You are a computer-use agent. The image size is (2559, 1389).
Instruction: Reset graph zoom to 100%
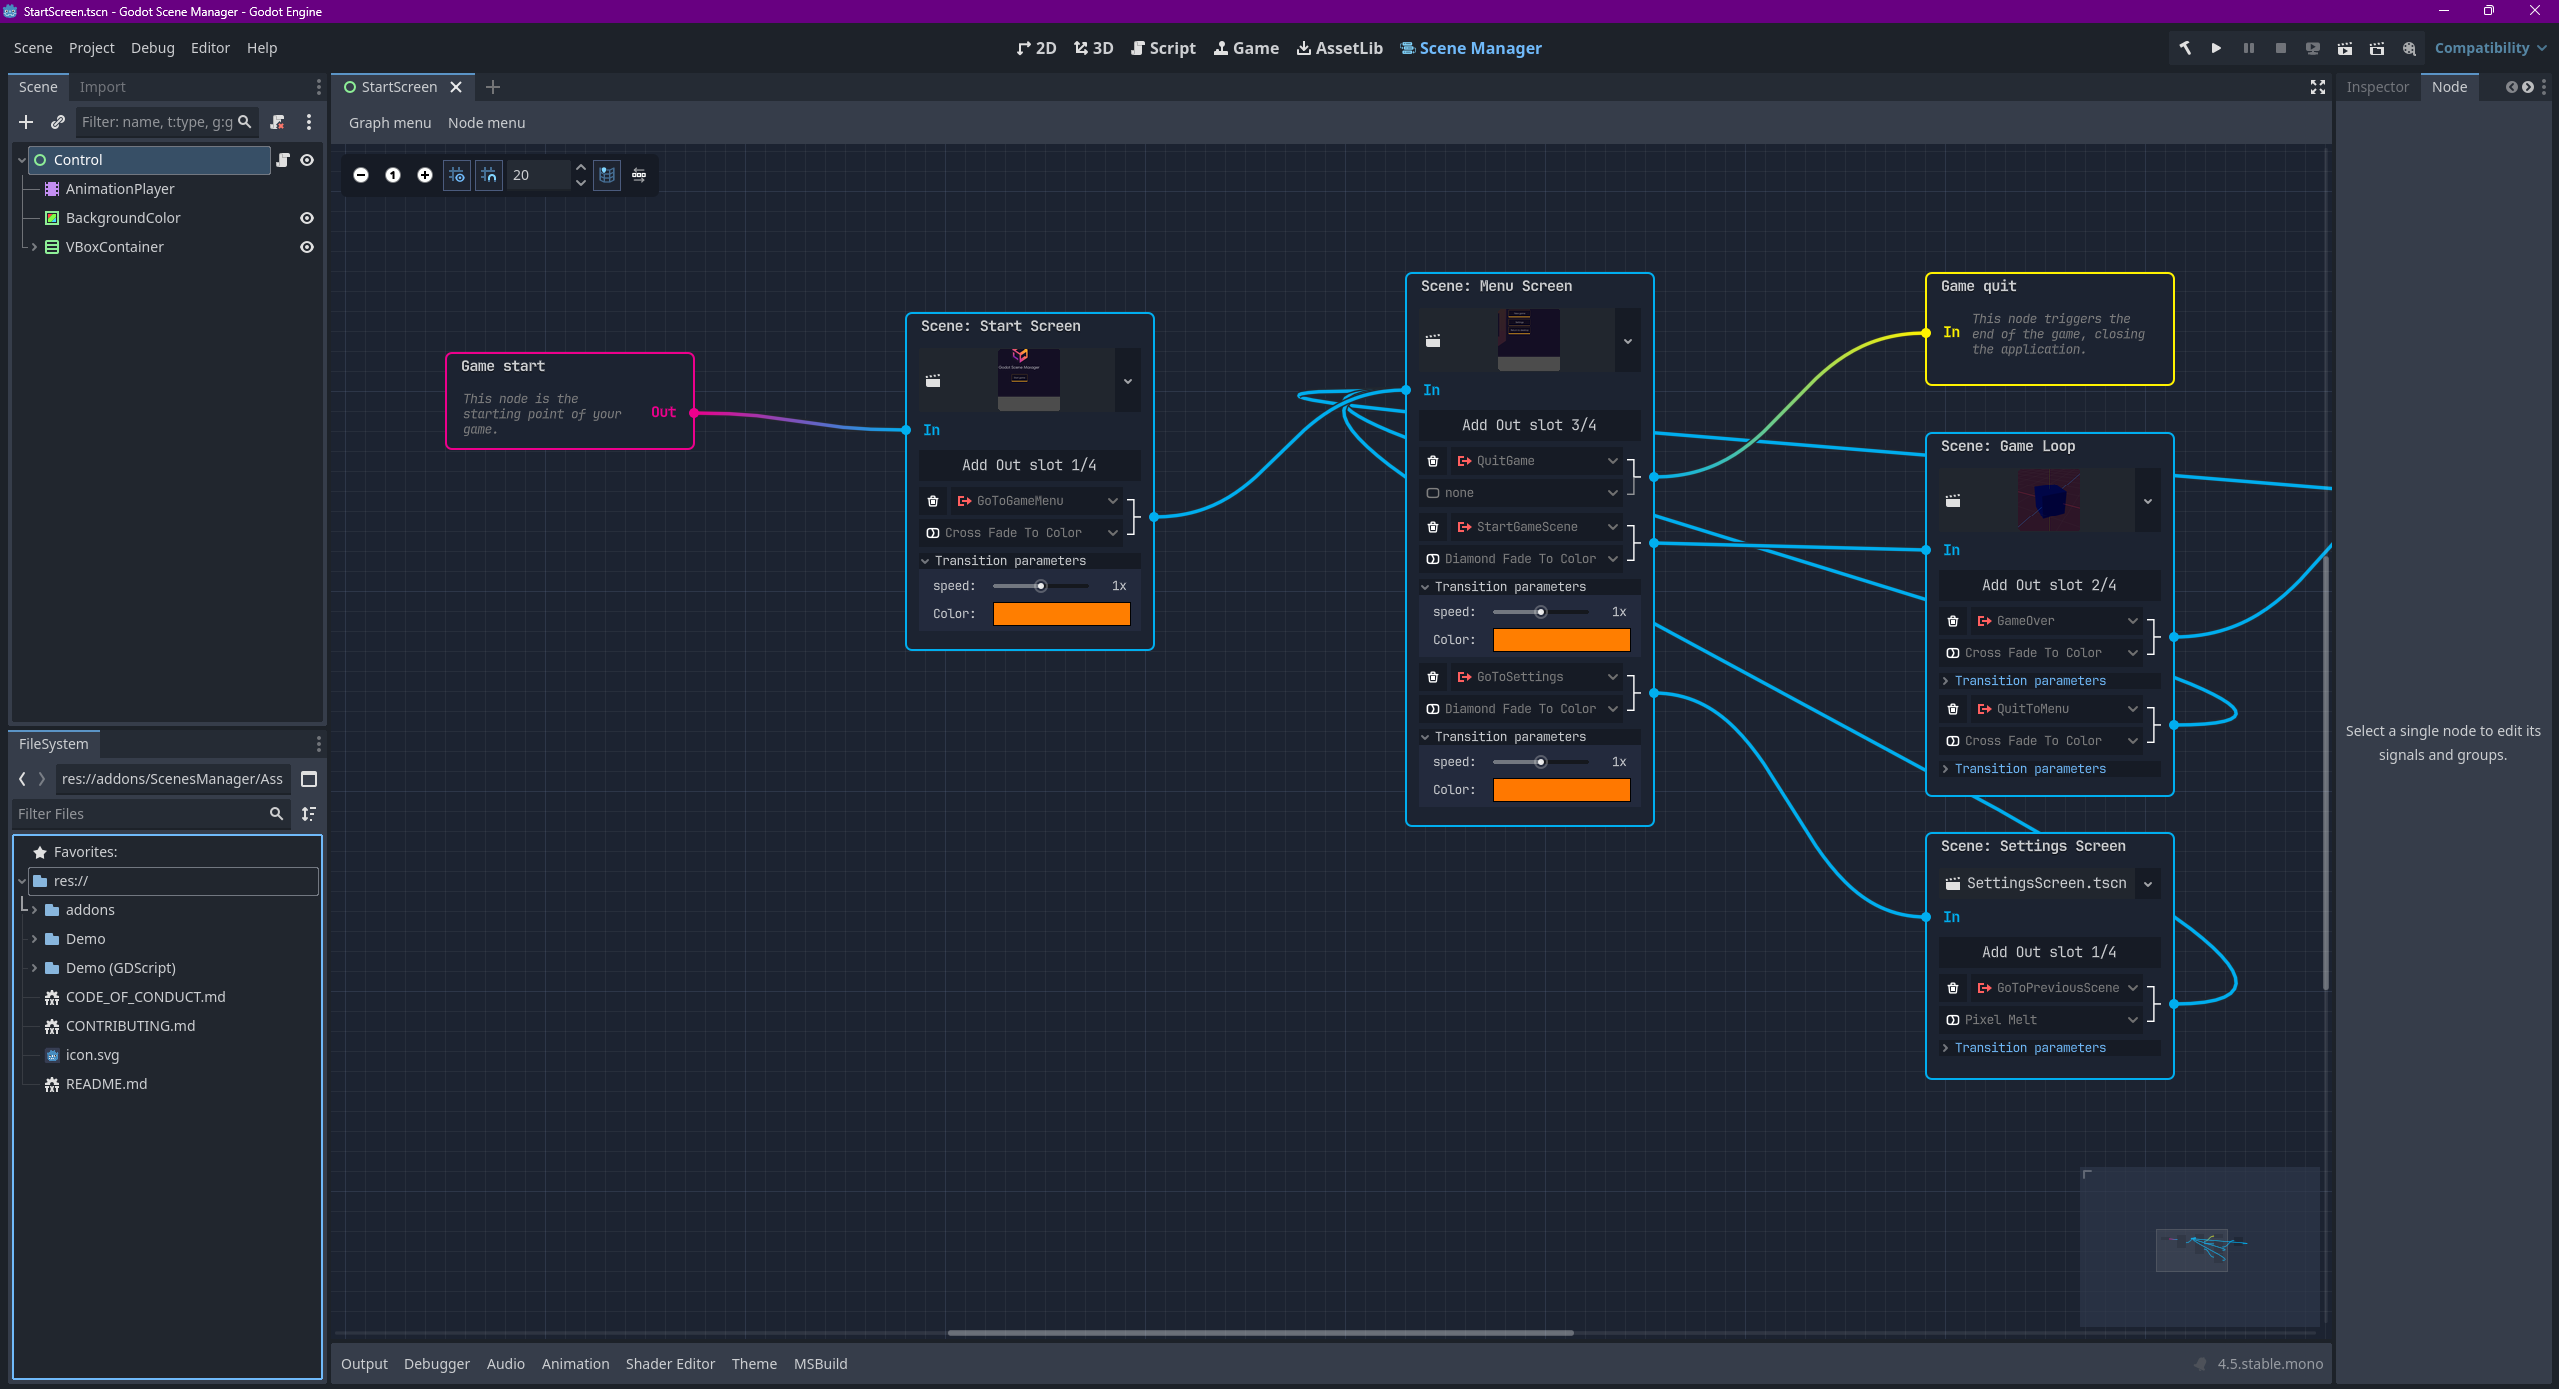(393, 175)
